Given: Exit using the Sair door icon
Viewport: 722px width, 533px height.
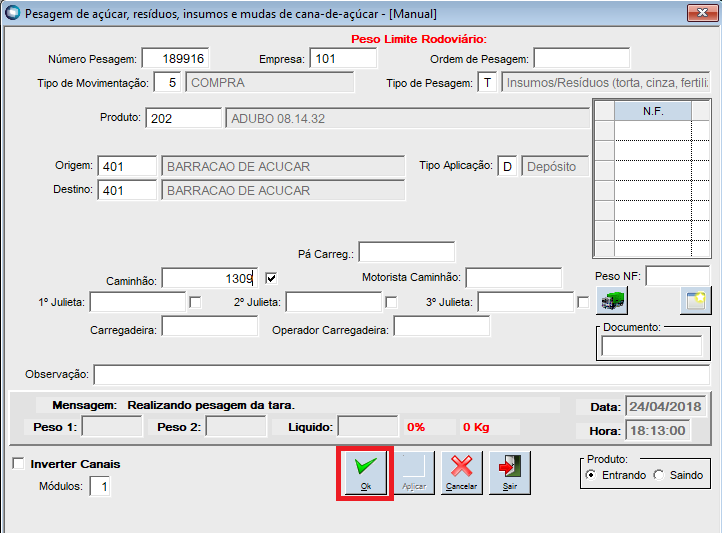Looking at the screenshot, I should coord(510,473).
